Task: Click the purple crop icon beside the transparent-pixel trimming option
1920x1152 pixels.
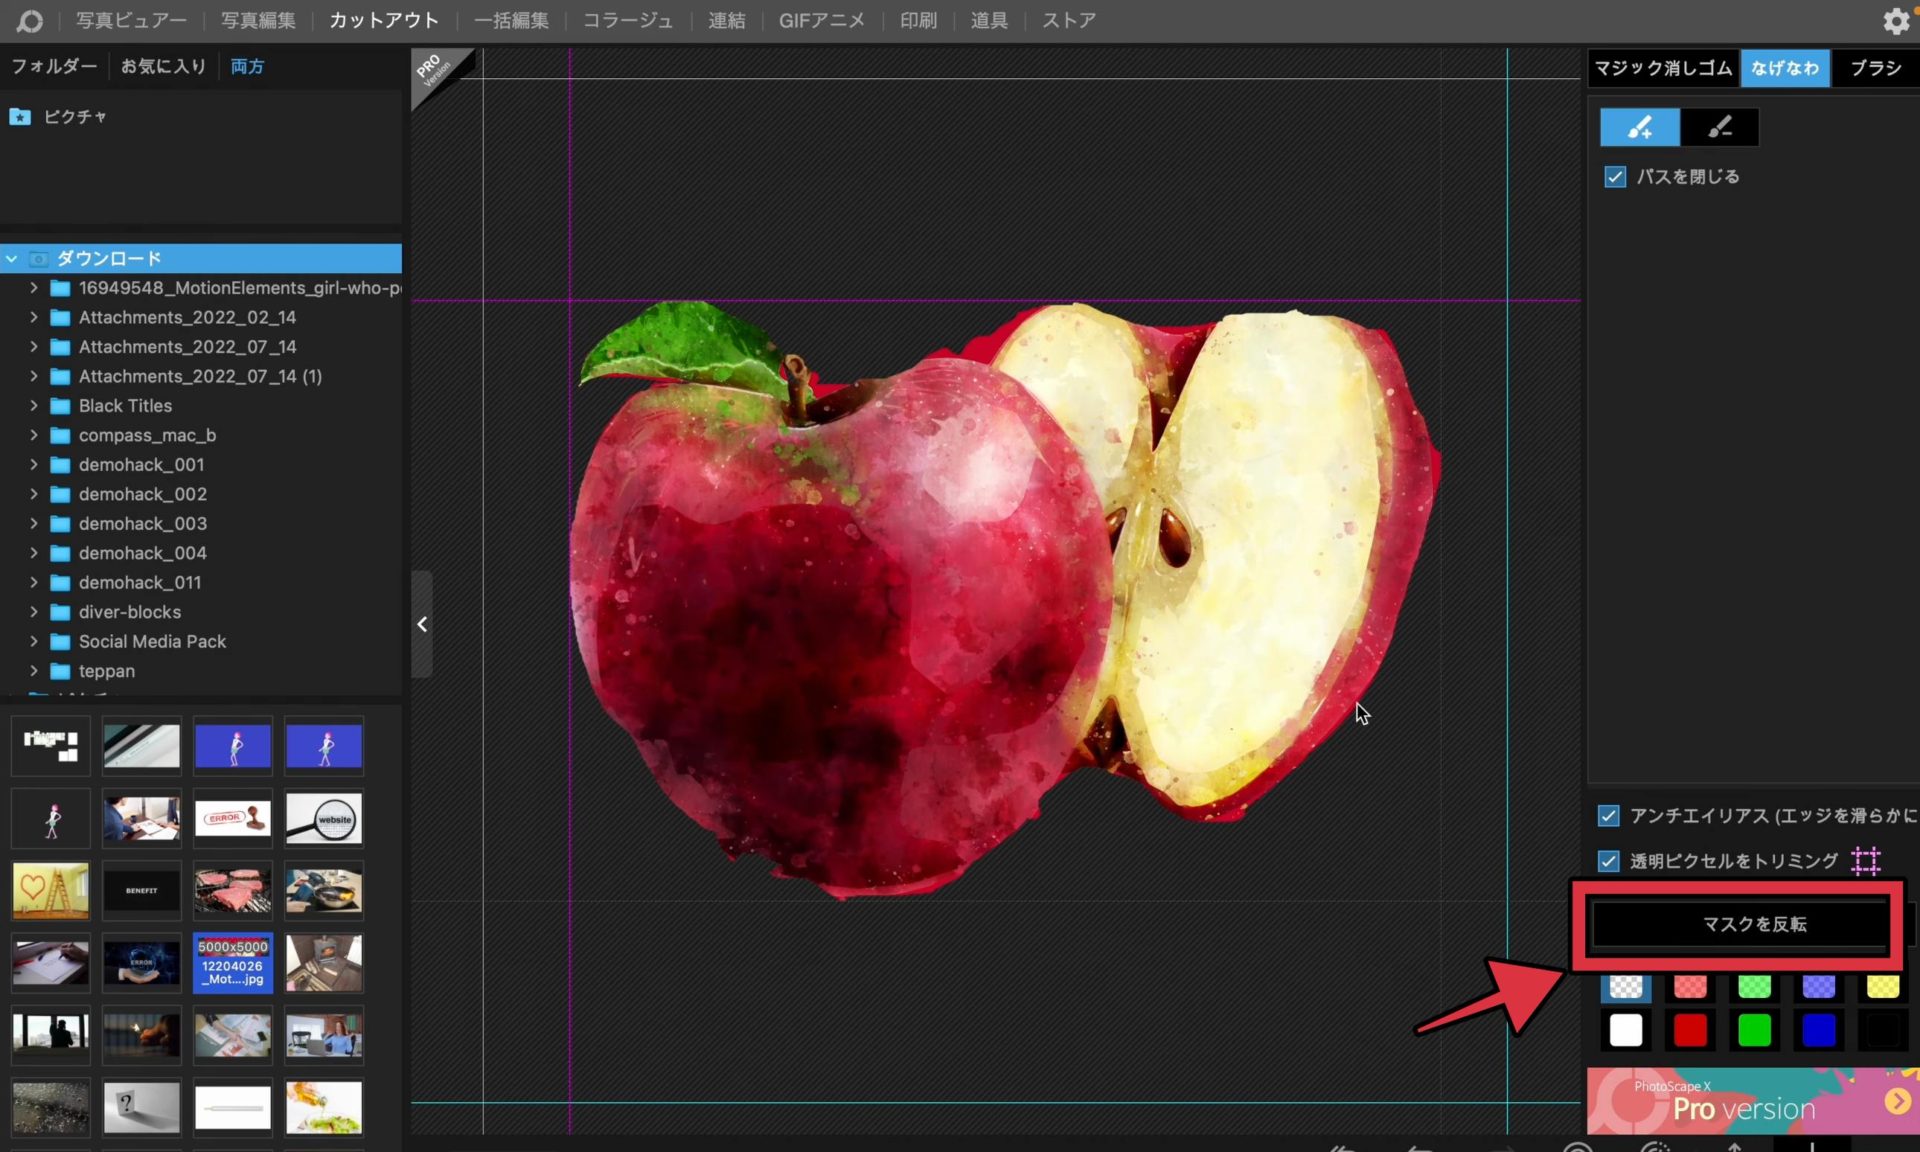Action: (1866, 860)
